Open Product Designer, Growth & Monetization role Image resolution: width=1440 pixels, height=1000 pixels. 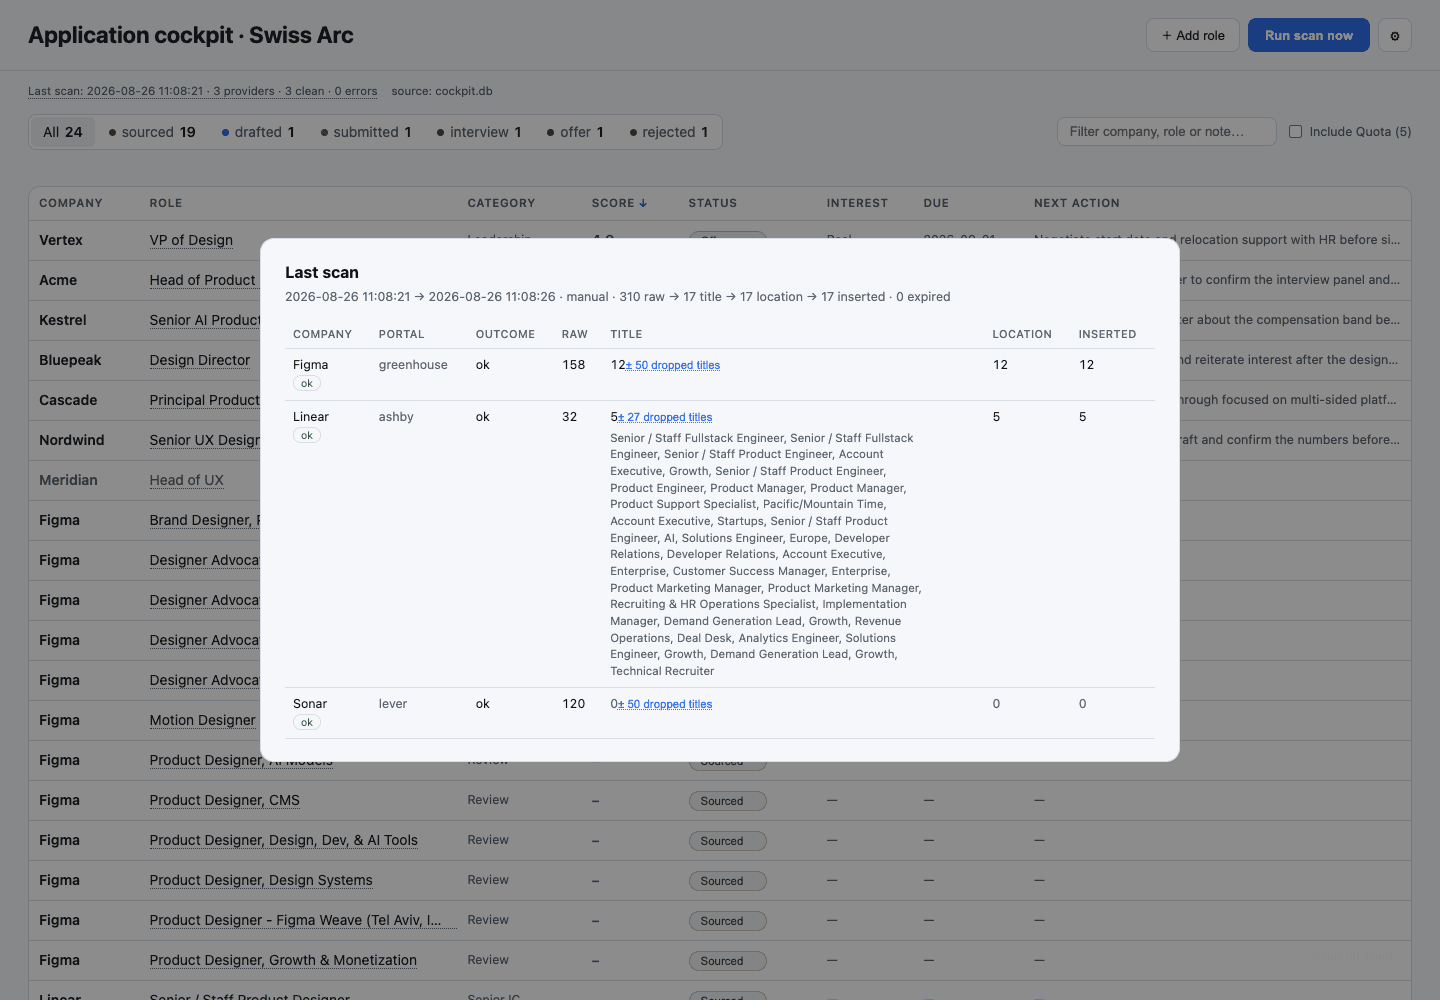283,960
